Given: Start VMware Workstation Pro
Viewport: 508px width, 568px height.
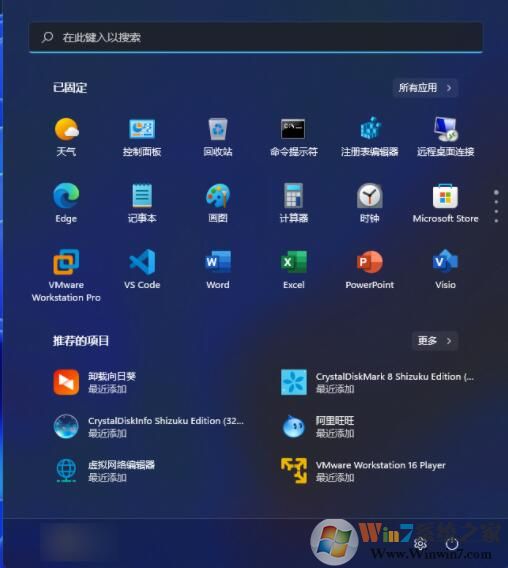Looking at the screenshot, I should (x=66, y=276).
